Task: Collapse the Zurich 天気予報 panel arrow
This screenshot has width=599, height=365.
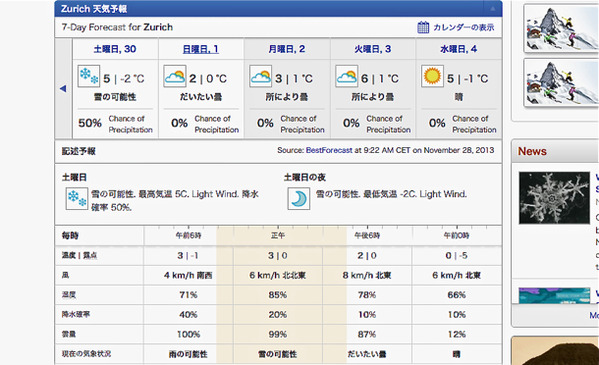Action: (493, 8)
